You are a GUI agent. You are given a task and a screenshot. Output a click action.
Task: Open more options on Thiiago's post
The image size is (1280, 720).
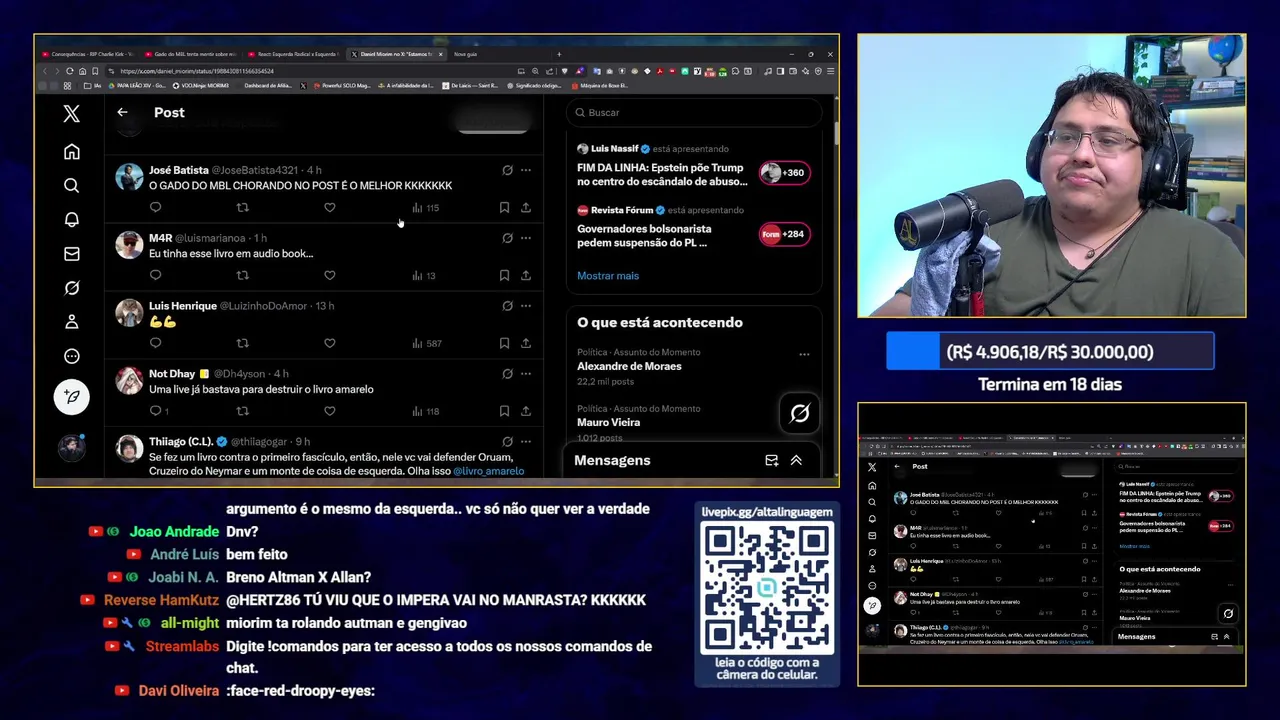(526, 441)
